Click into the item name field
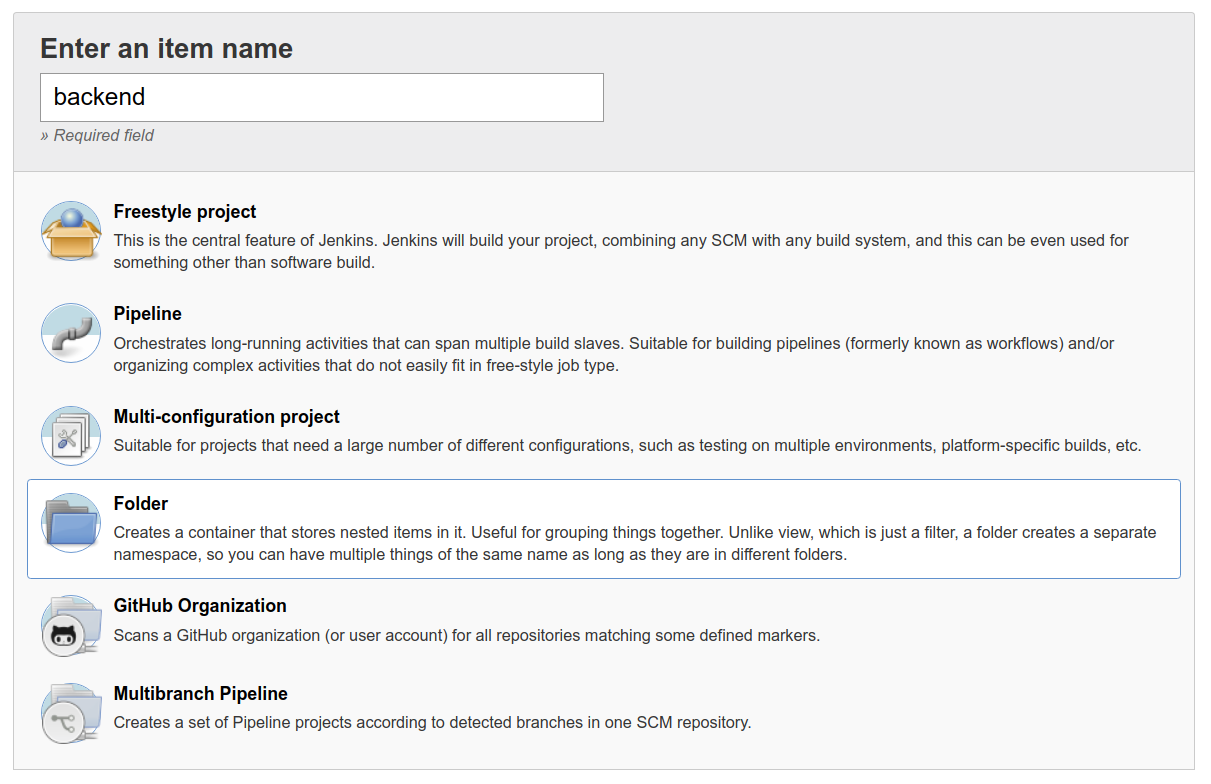1211x784 pixels. [x=321, y=97]
